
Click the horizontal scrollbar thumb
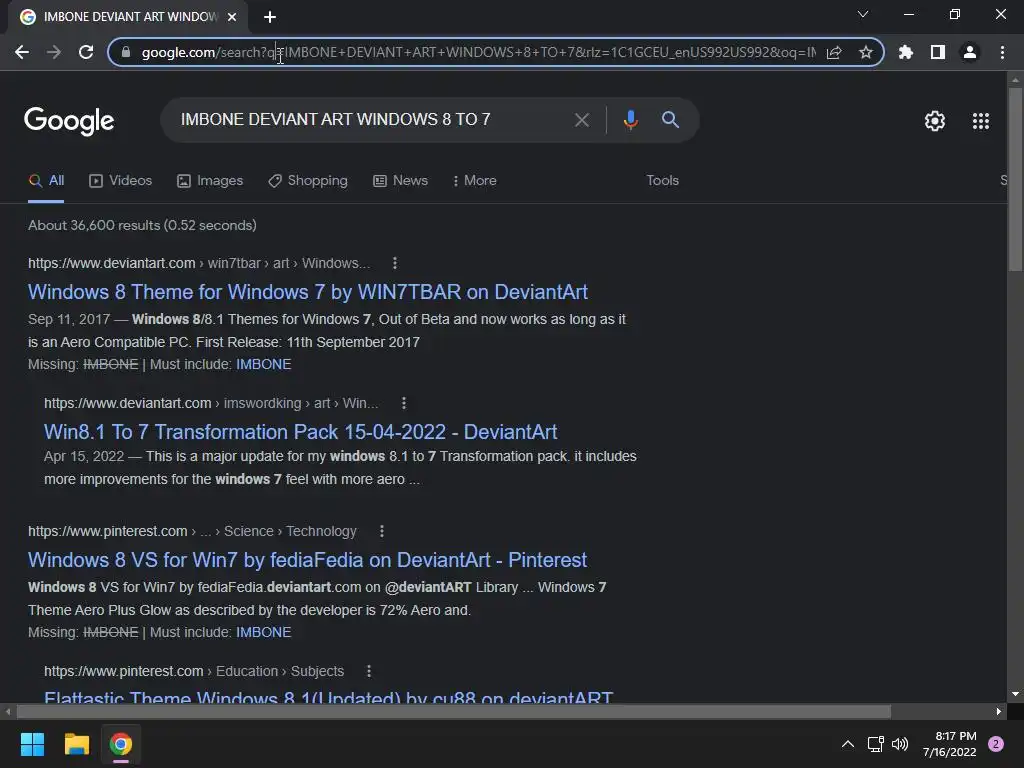tap(454, 711)
